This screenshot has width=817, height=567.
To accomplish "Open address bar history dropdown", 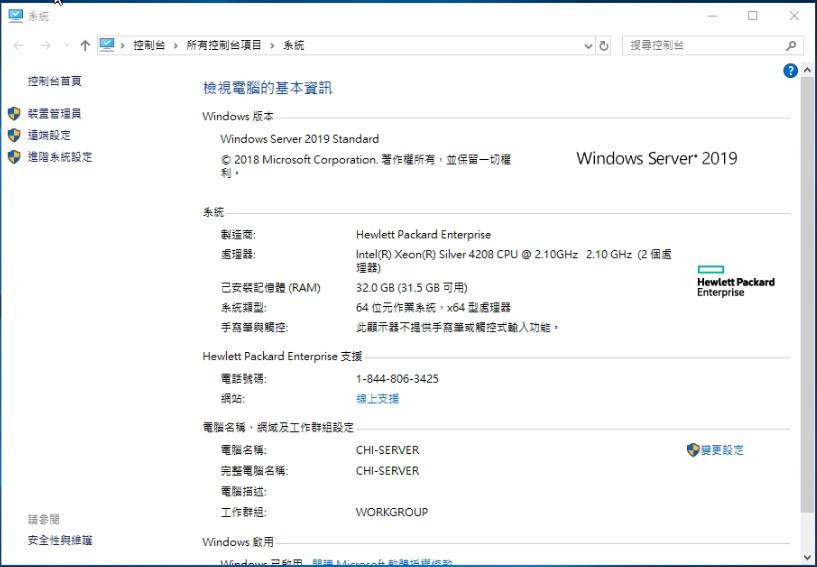I will (x=588, y=46).
